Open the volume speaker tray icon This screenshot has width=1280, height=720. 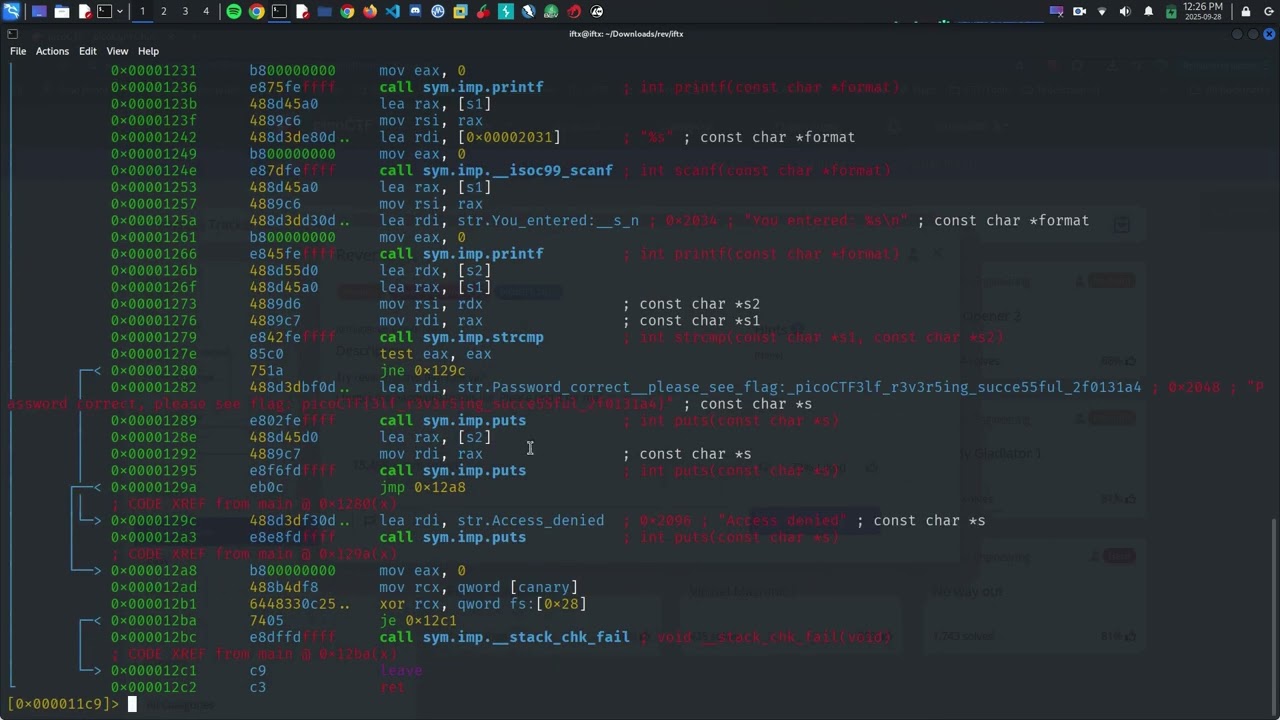pos(1125,11)
